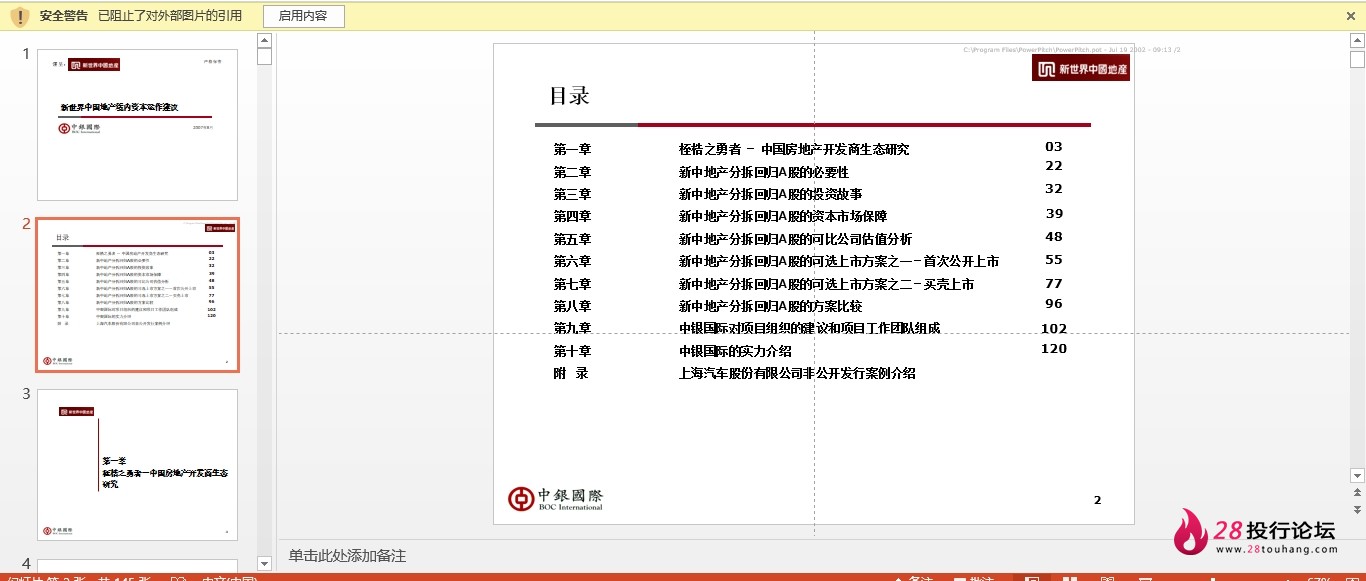Click the slide title 目录

(569, 96)
